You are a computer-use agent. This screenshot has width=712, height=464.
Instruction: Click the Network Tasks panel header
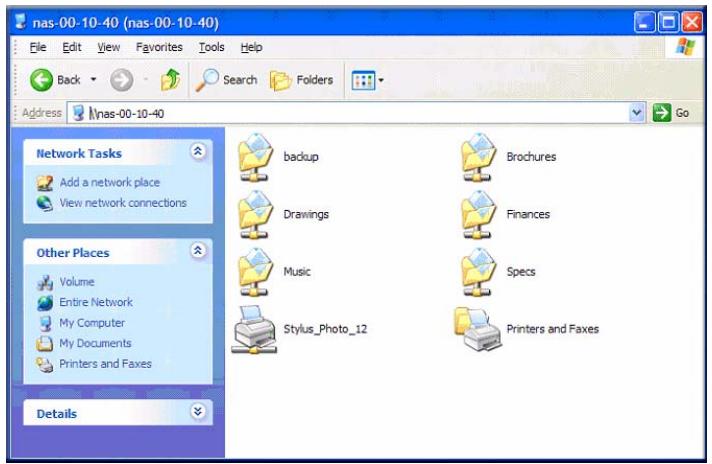click(x=118, y=153)
